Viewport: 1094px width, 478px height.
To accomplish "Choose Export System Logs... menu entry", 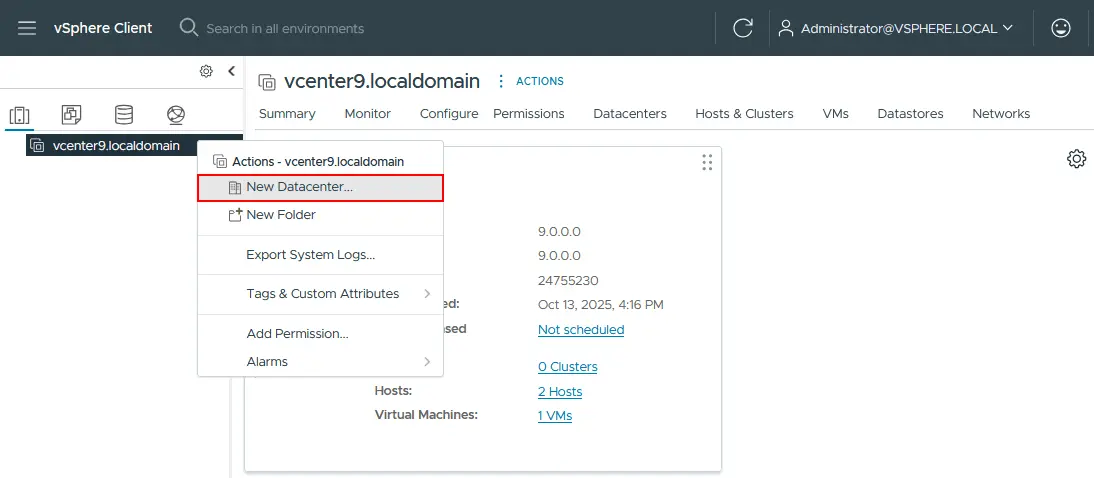I will (320, 255).
